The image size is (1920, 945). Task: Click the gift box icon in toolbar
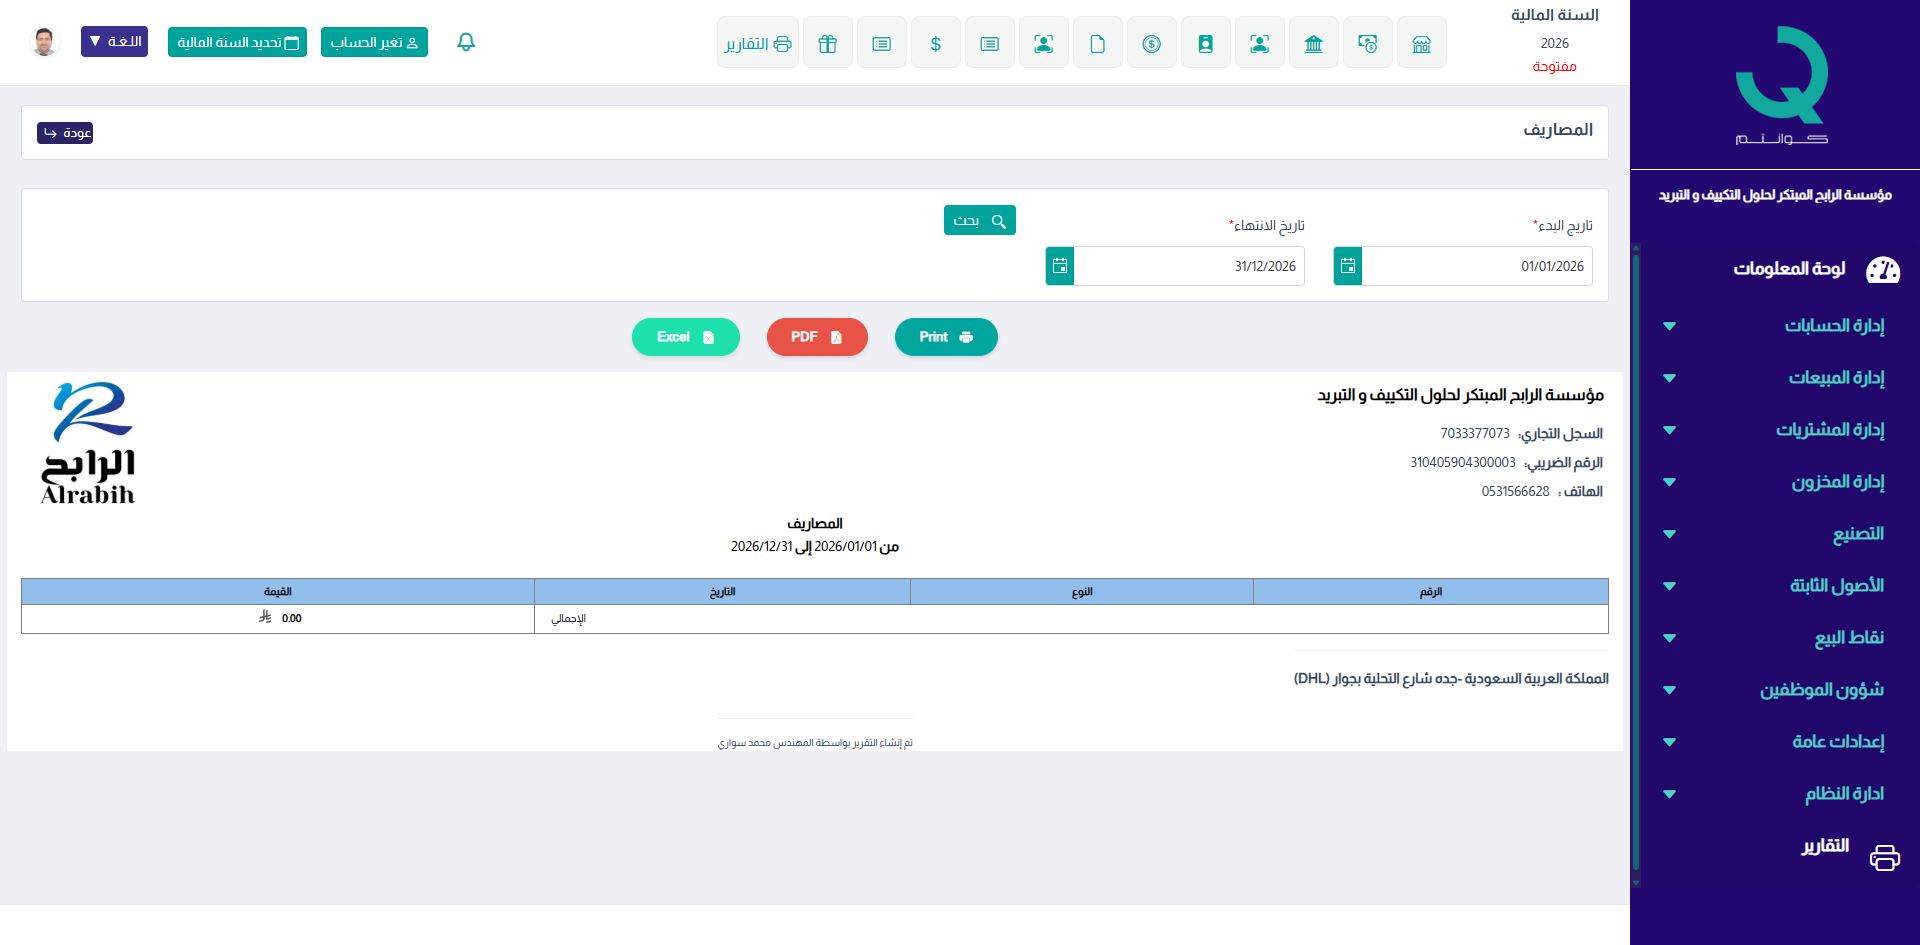coord(827,43)
